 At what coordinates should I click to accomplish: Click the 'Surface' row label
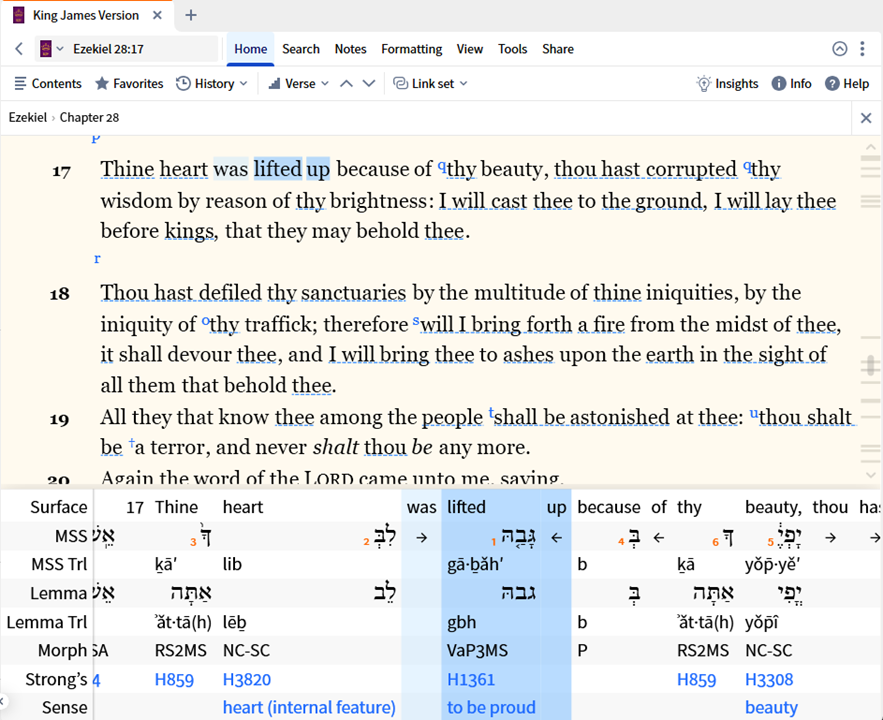click(59, 507)
